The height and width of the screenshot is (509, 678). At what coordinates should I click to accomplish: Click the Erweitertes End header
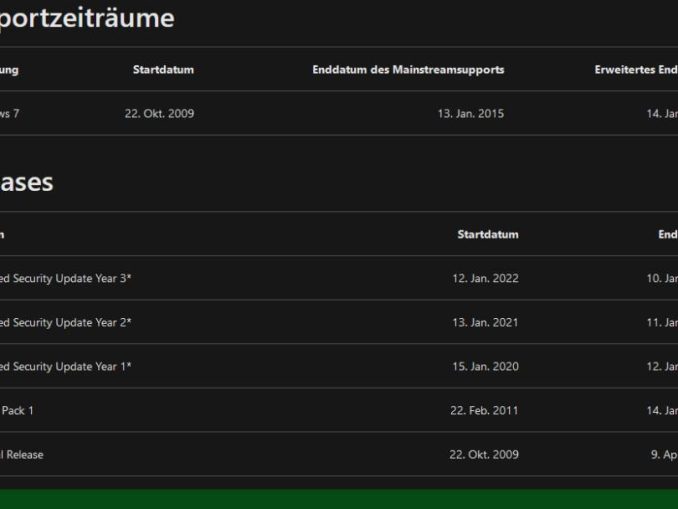point(636,70)
